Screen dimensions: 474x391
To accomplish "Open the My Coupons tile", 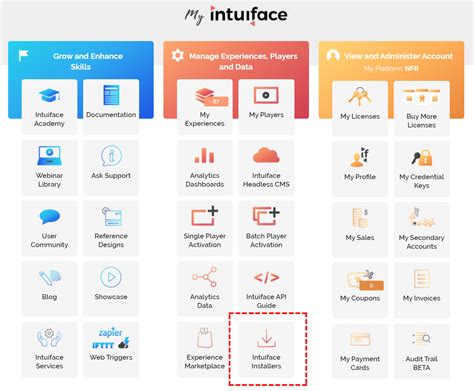I will pyautogui.click(x=360, y=291).
